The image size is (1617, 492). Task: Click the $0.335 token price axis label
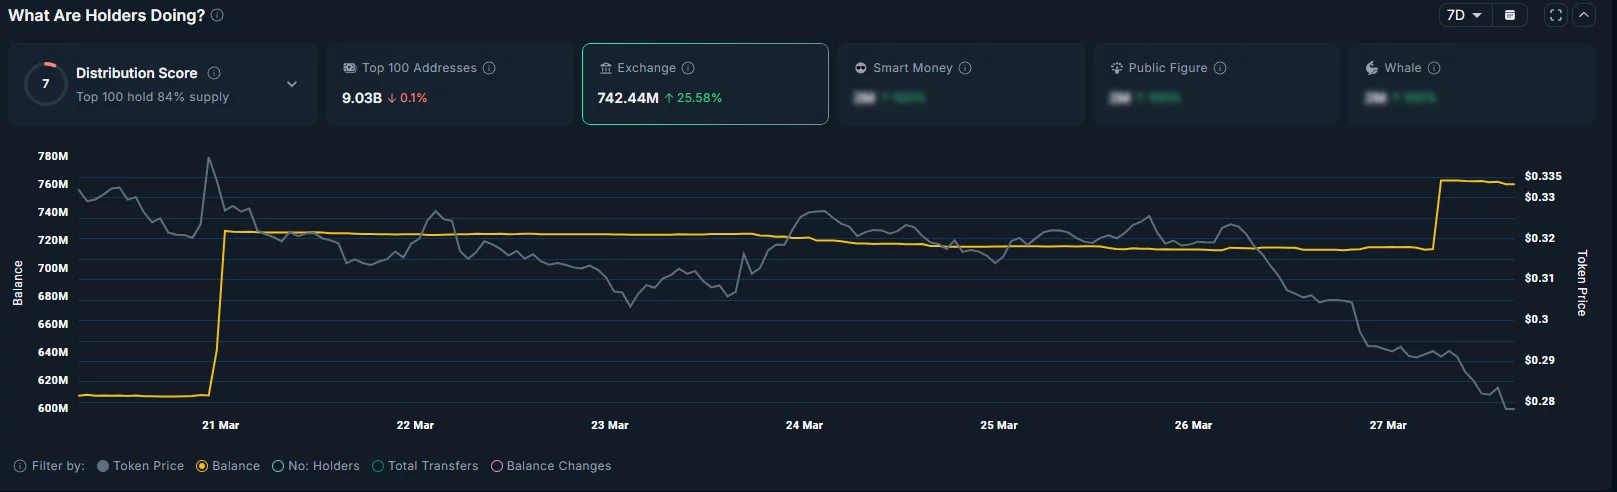tap(1543, 176)
